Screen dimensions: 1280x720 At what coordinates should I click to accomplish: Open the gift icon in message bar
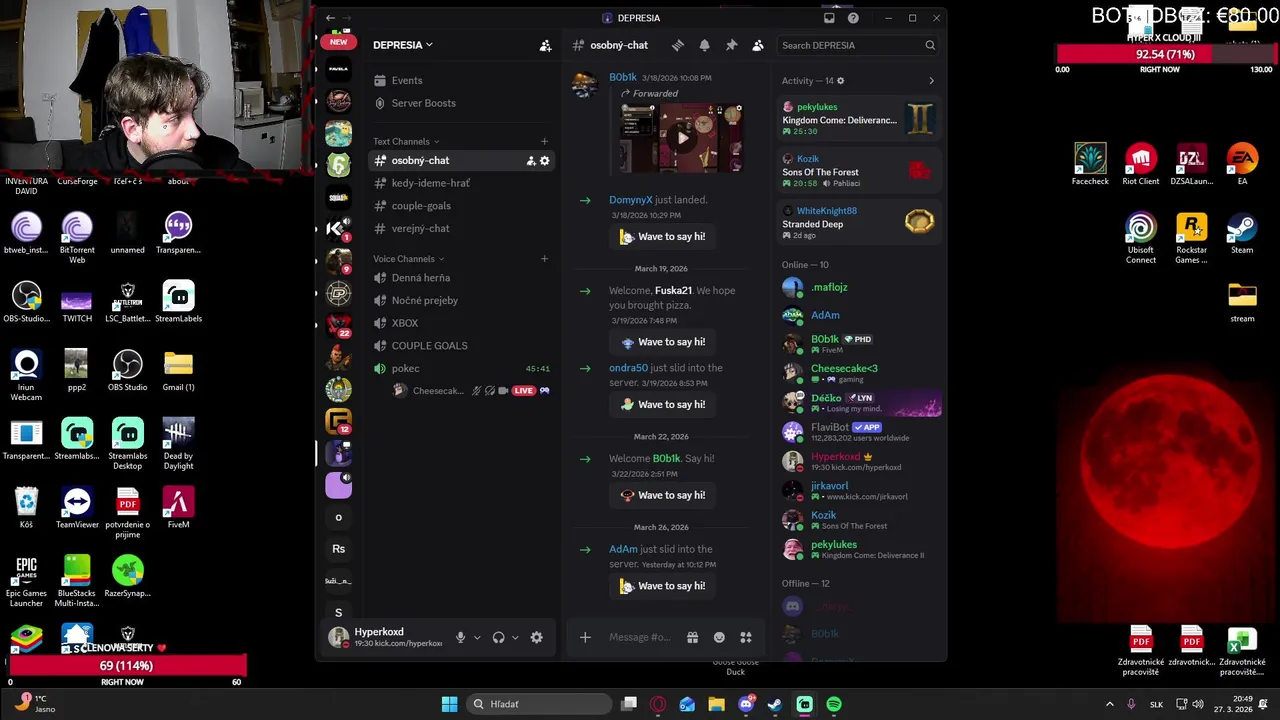(x=692, y=637)
